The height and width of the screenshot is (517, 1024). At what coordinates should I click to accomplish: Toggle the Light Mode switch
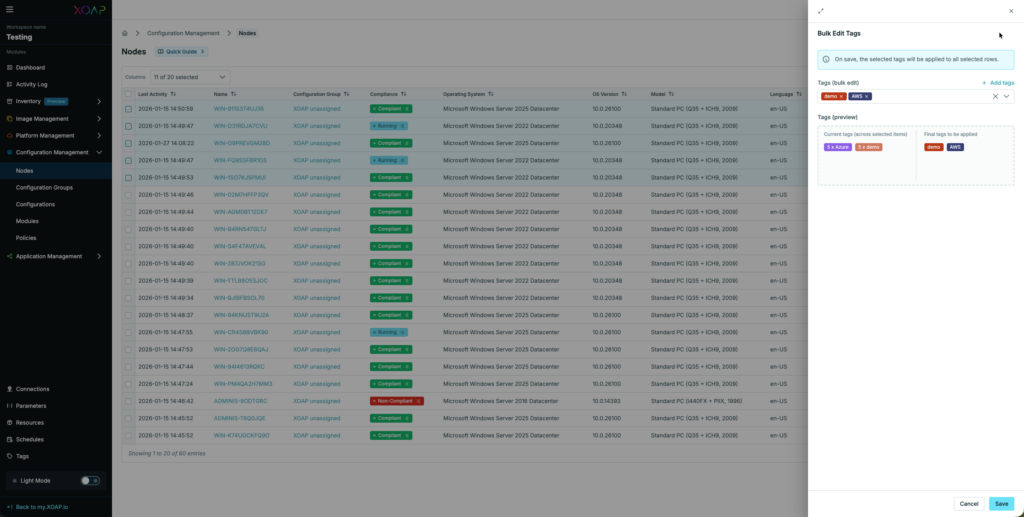tap(90, 480)
